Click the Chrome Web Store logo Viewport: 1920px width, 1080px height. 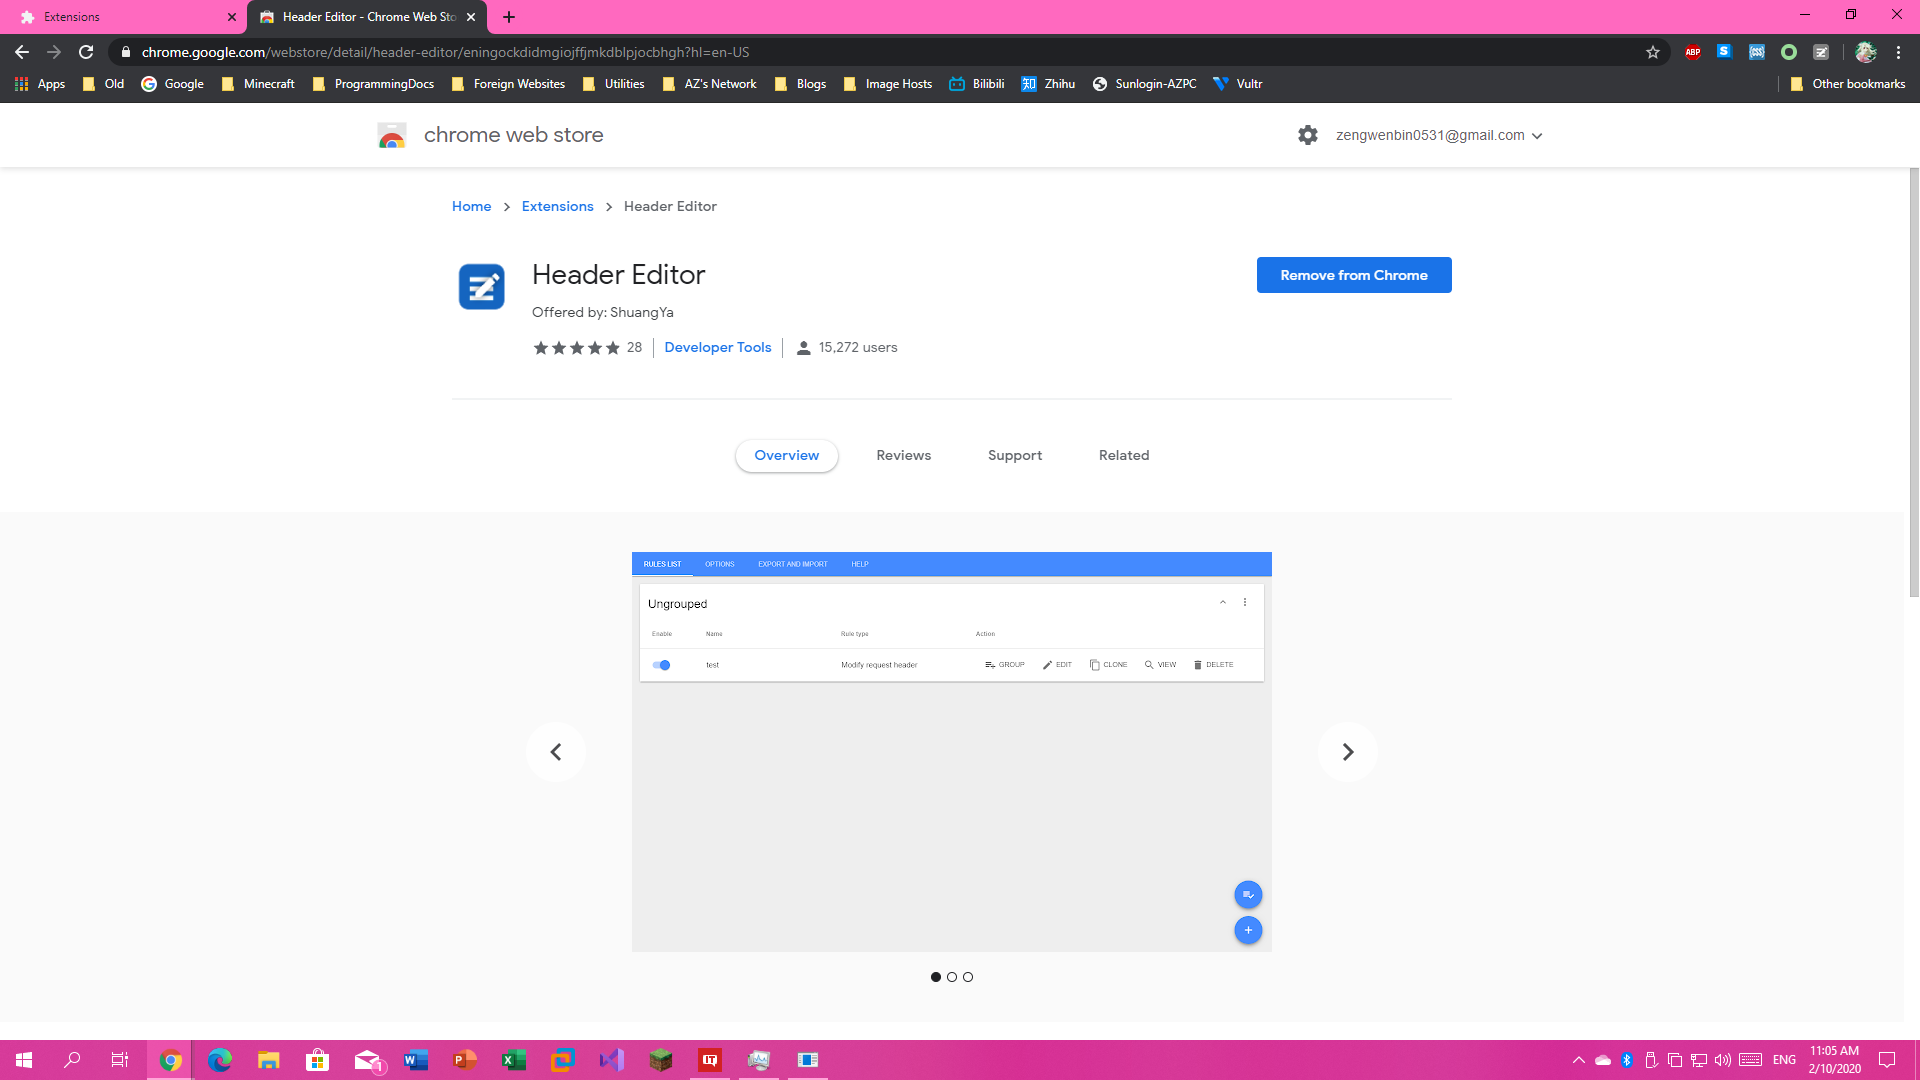click(x=392, y=135)
